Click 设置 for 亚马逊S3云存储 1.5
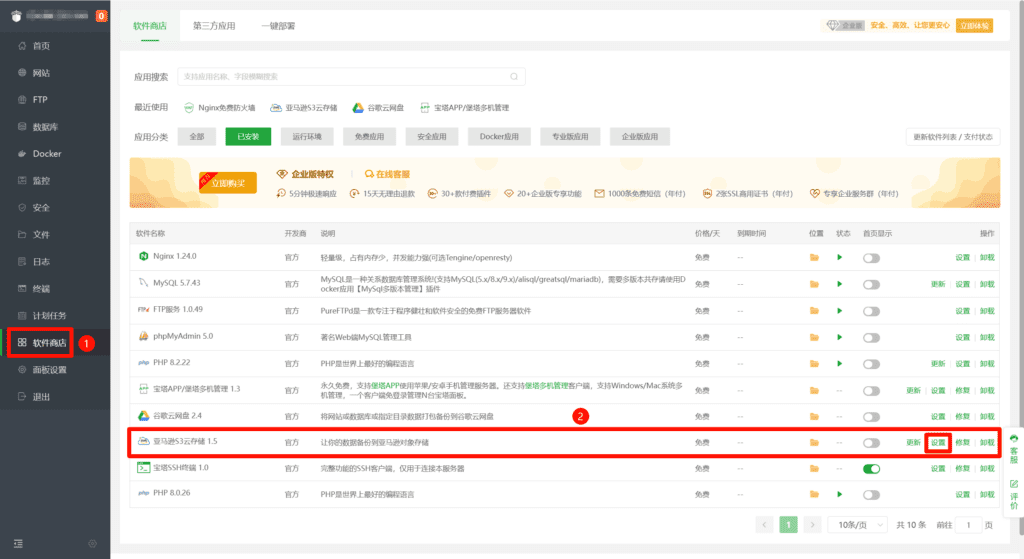1024x559 pixels. point(937,442)
